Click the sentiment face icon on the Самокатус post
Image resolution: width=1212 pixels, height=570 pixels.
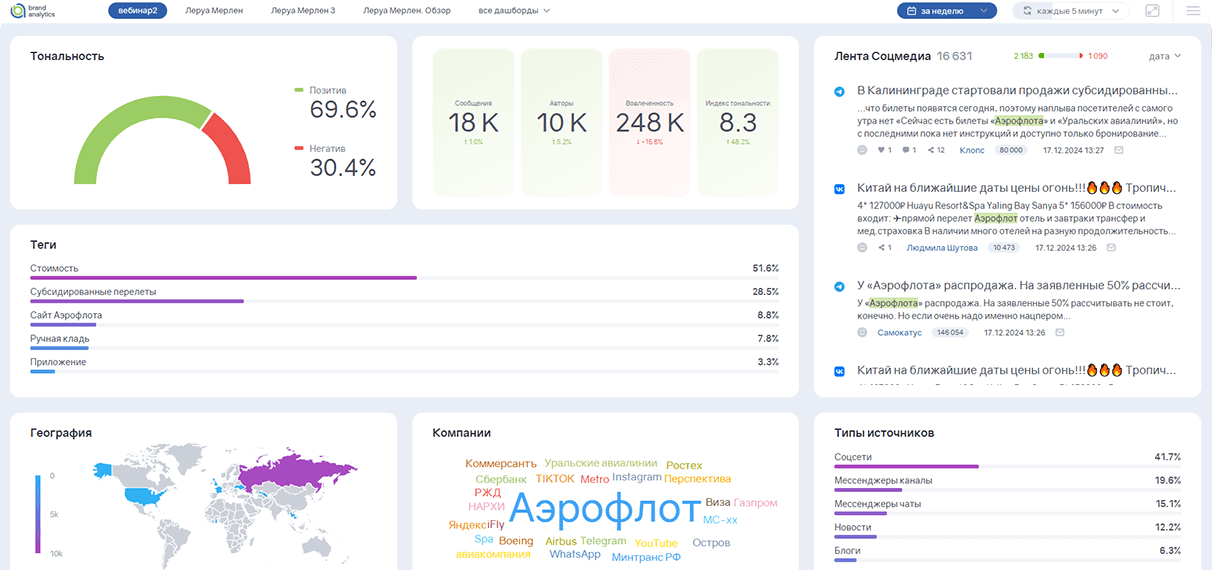point(862,332)
